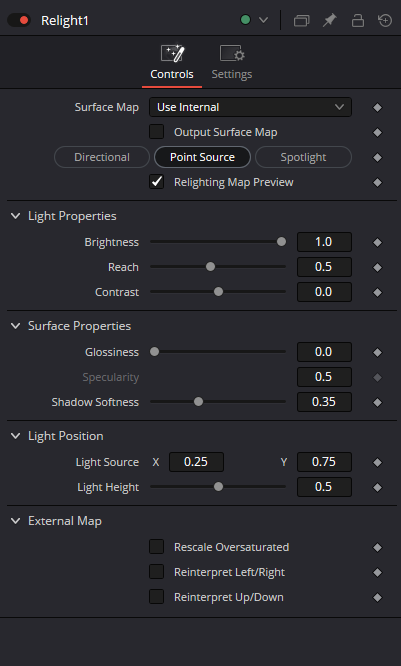Adjust the Shadow Softness slider
Image resolution: width=401 pixels, height=666 pixels.
pyautogui.click(x=218, y=402)
